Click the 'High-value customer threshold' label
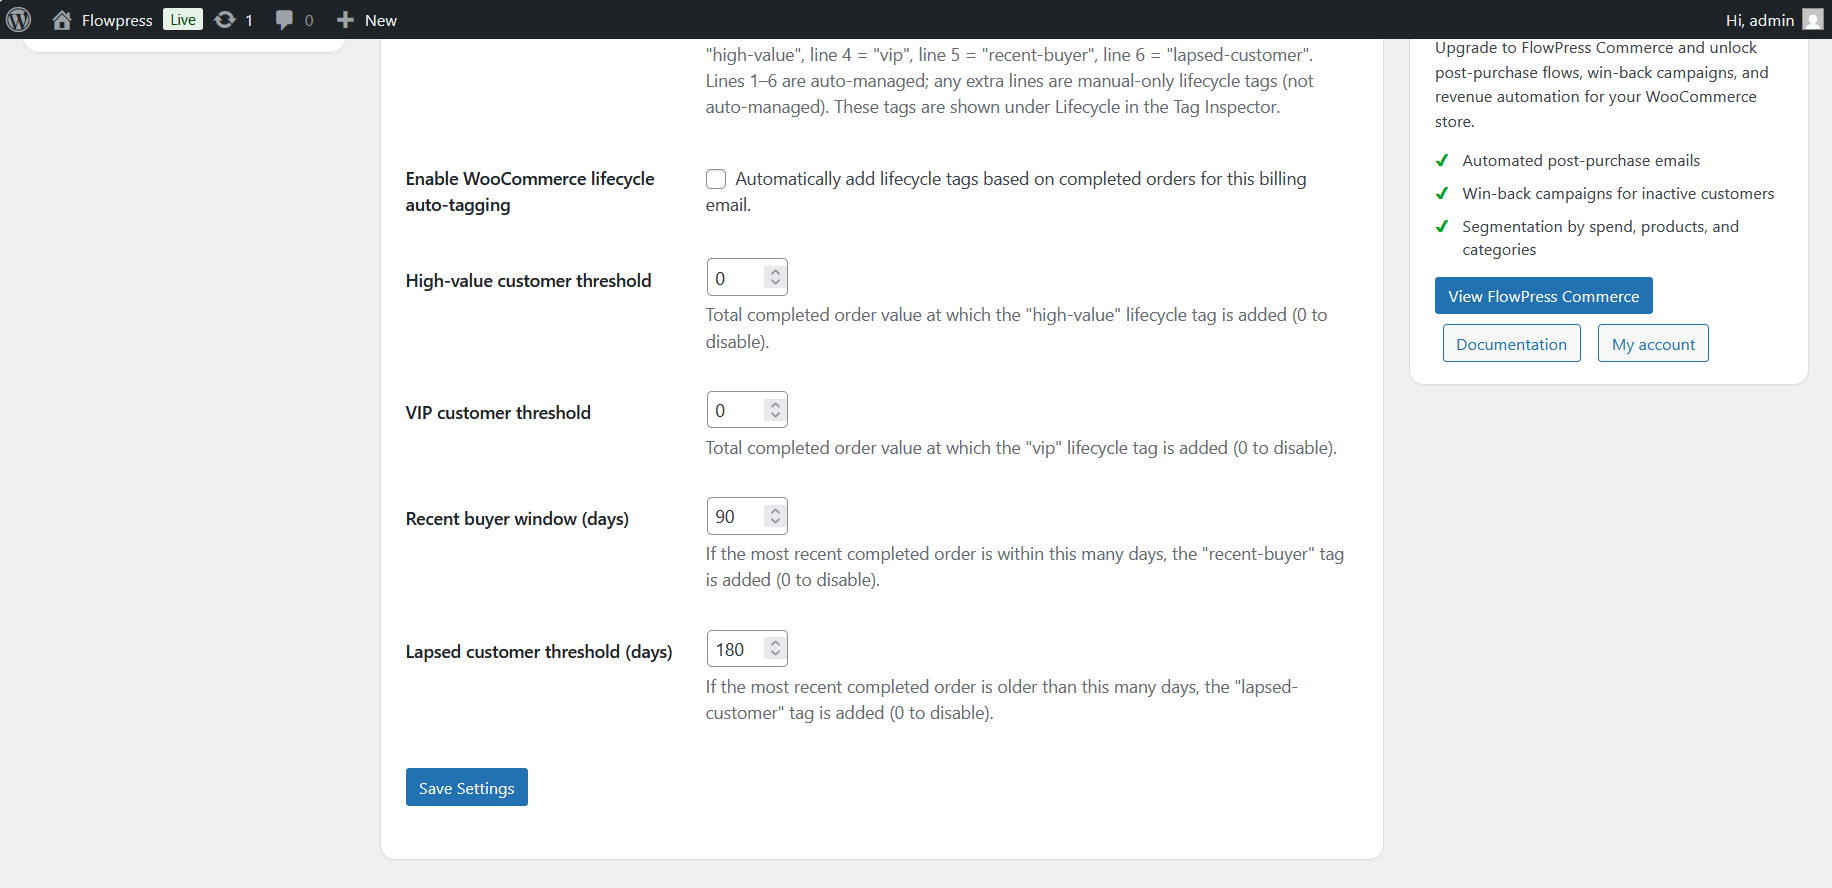The image size is (1832, 888). click(x=529, y=281)
